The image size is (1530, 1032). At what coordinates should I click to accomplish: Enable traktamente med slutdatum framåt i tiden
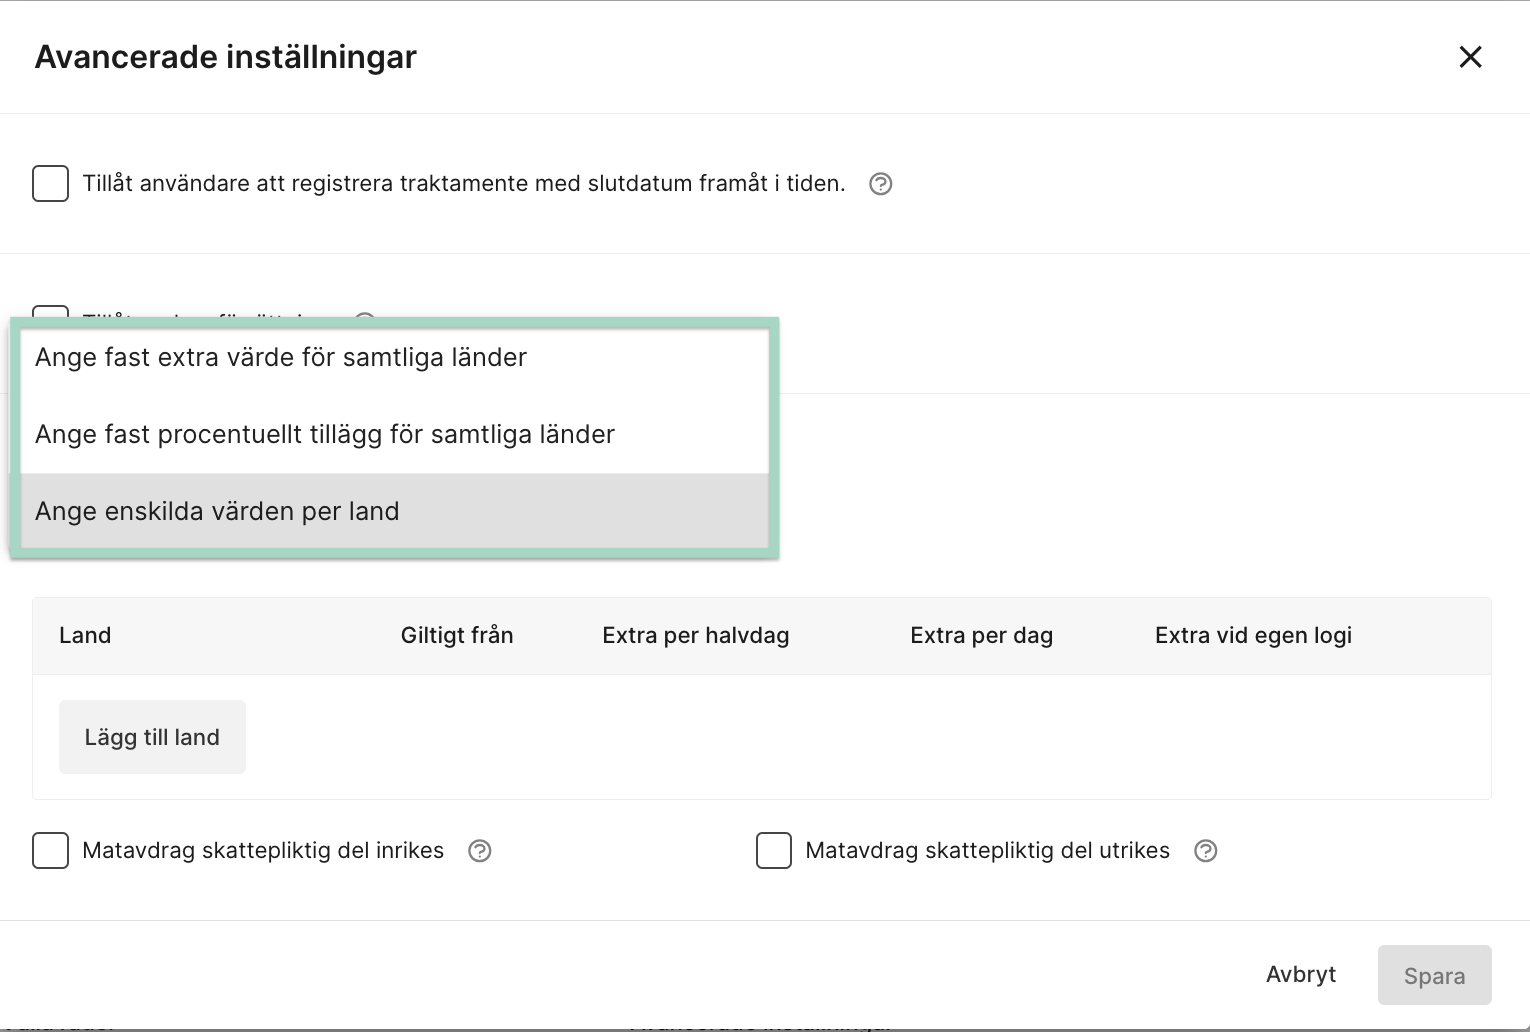tap(51, 184)
